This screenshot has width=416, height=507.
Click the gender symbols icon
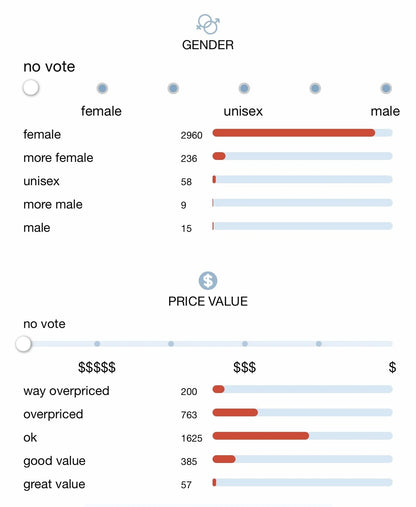208,24
